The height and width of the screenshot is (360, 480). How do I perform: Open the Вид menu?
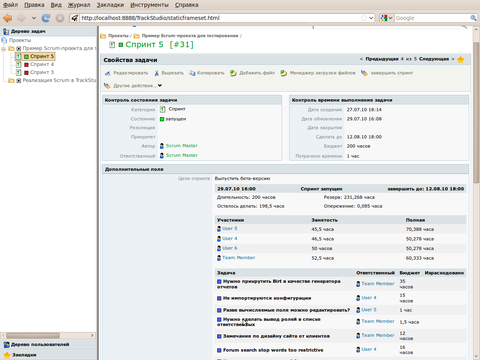(56, 5)
